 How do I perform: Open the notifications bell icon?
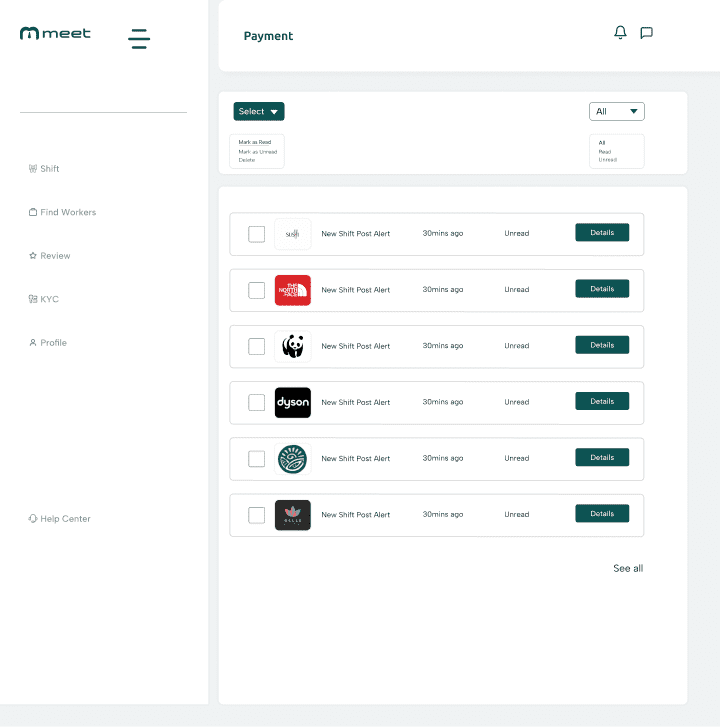point(620,33)
